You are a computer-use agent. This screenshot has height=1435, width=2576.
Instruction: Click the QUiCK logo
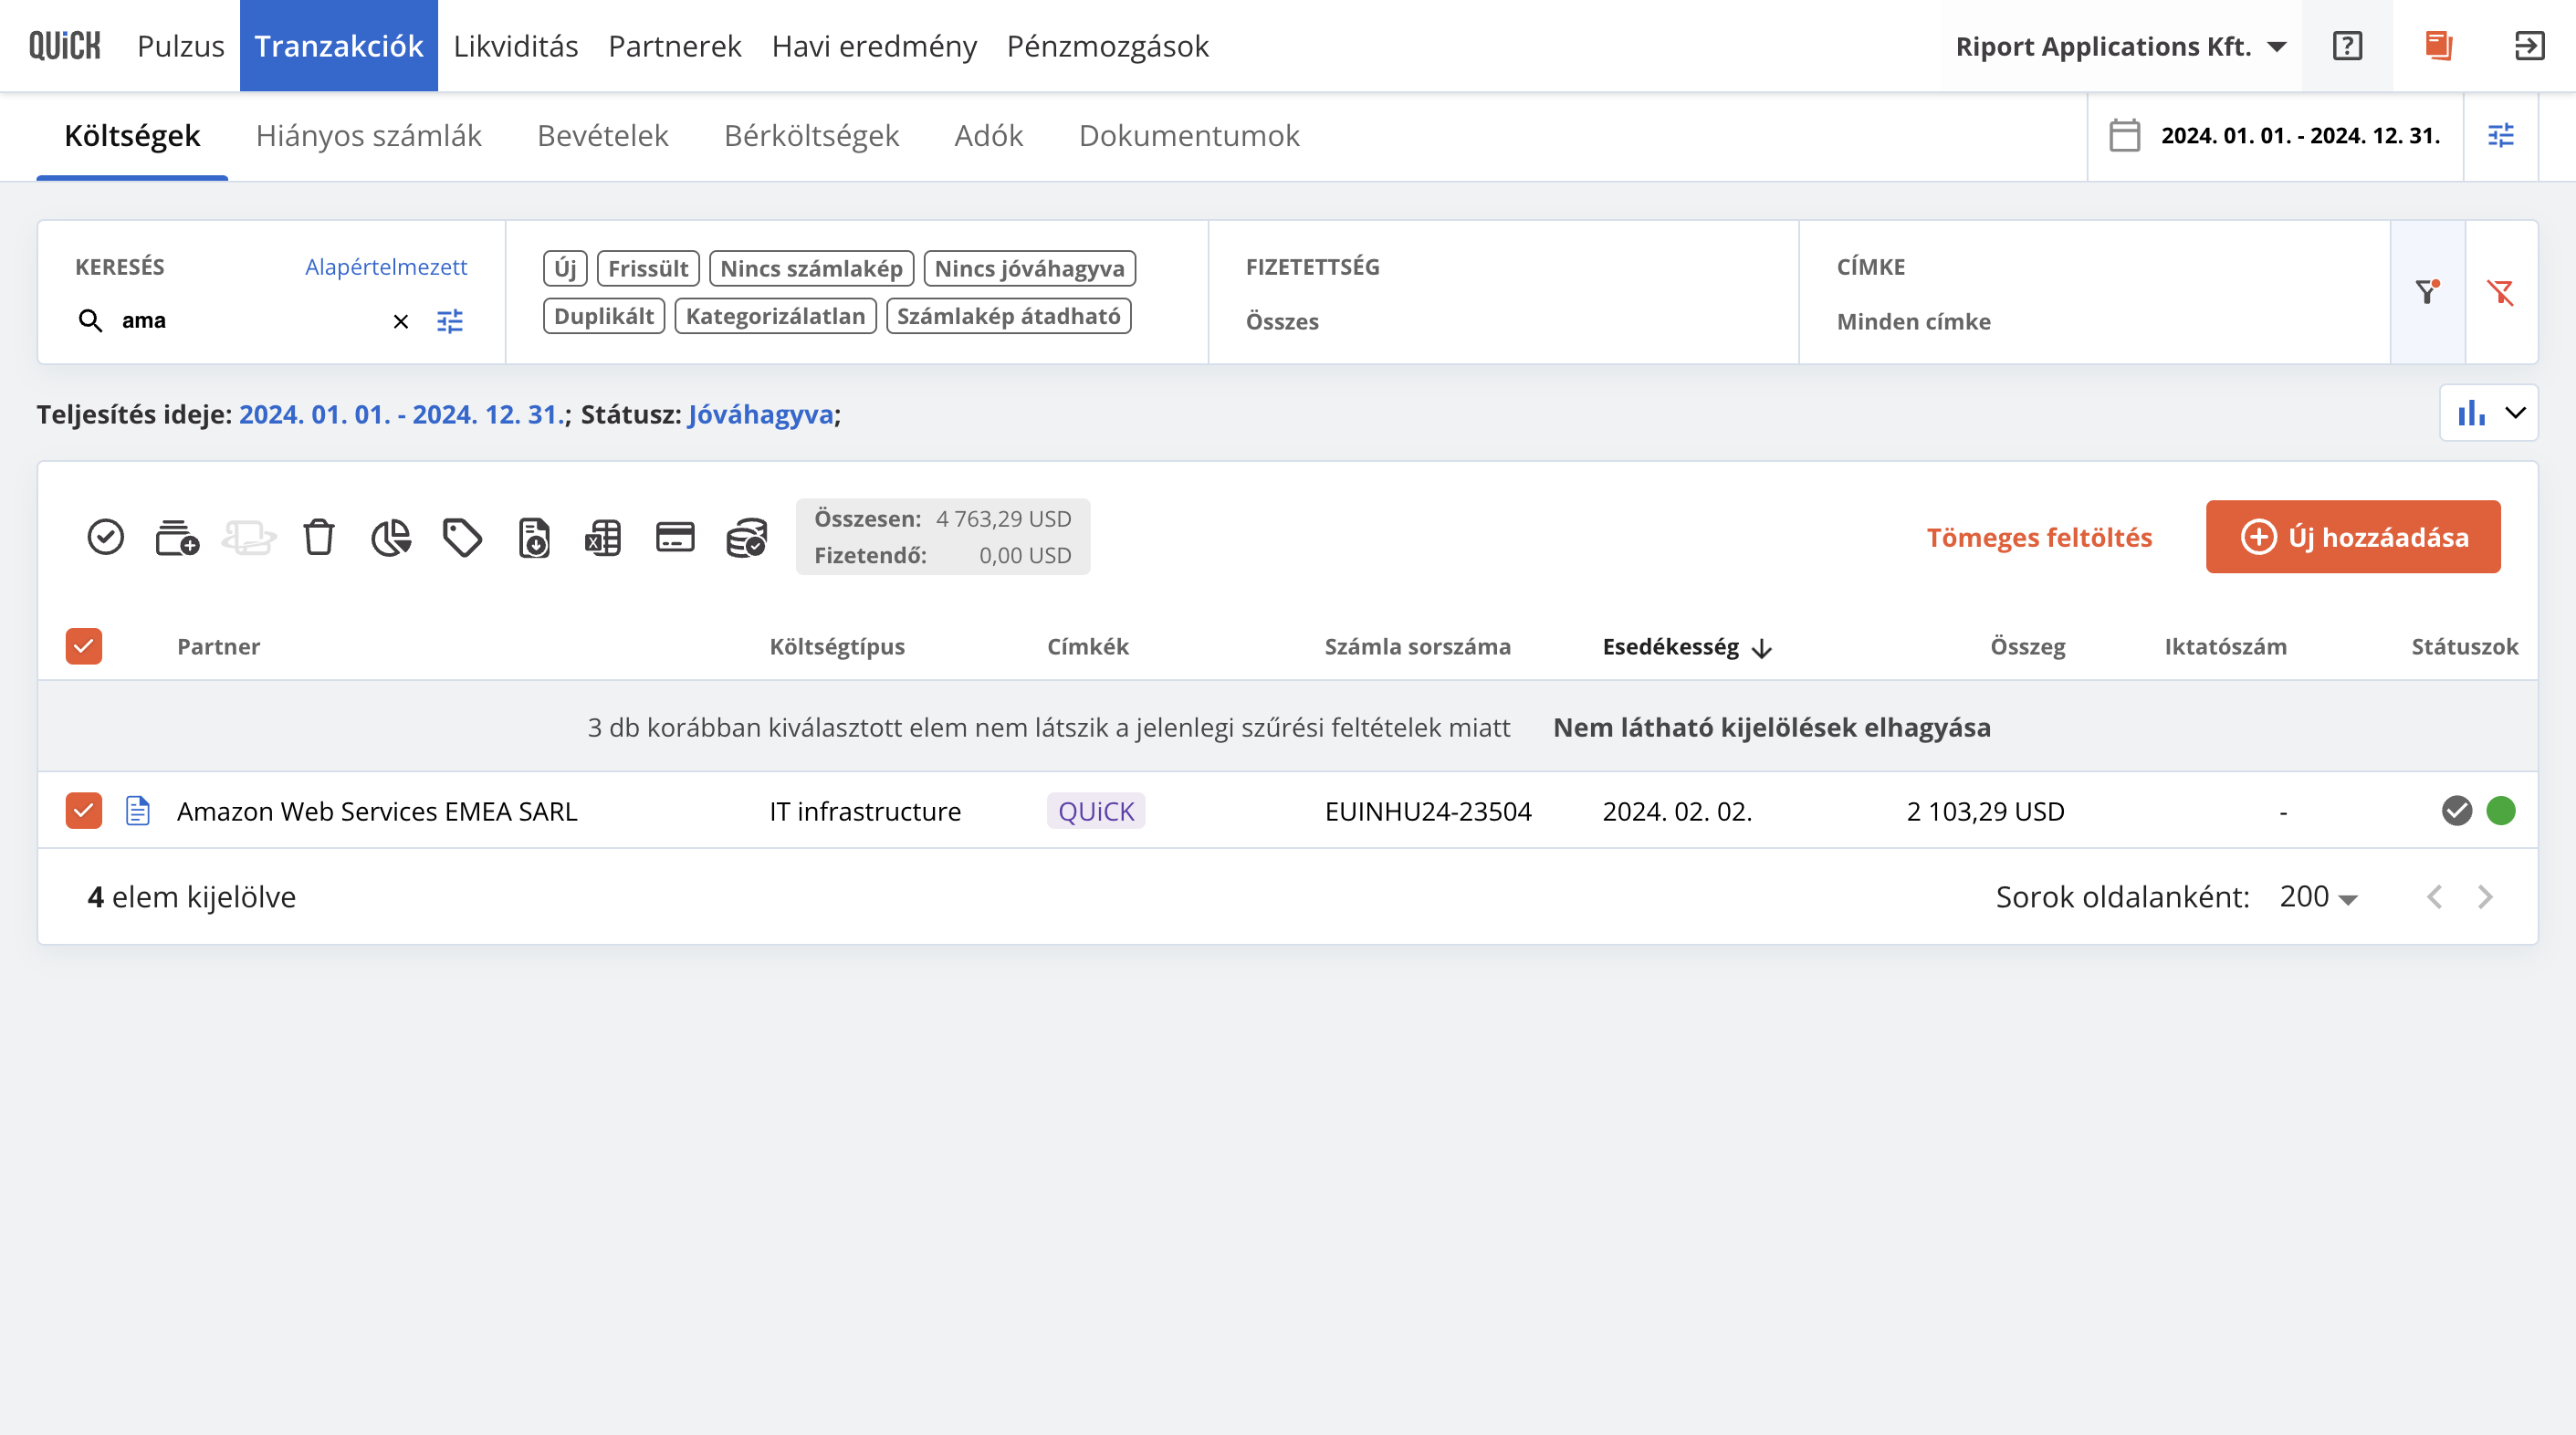pyautogui.click(x=65, y=46)
